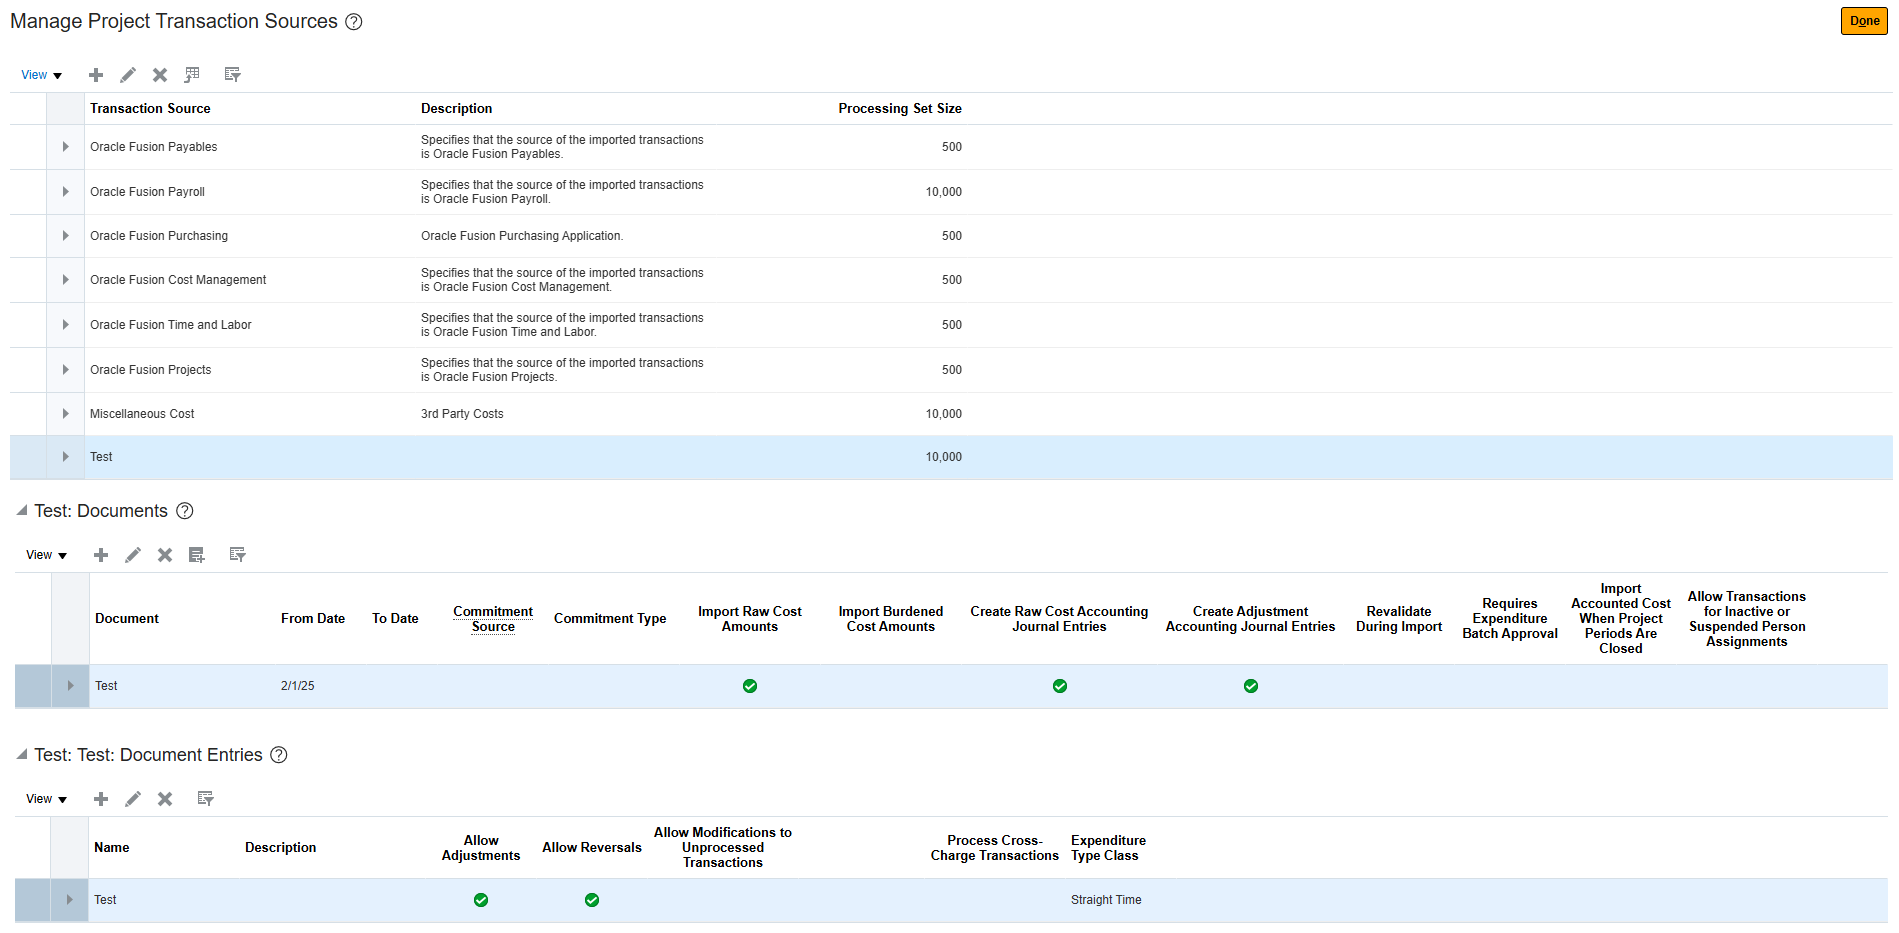Click the Revalidate During Import column header

(1399, 619)
